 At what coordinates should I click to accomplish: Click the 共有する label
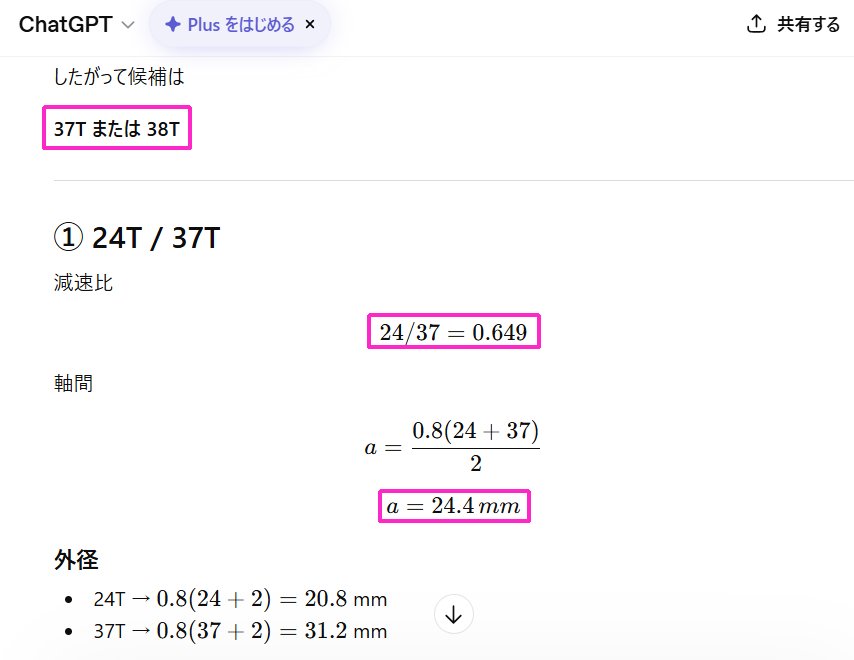(x=808, y=25)
